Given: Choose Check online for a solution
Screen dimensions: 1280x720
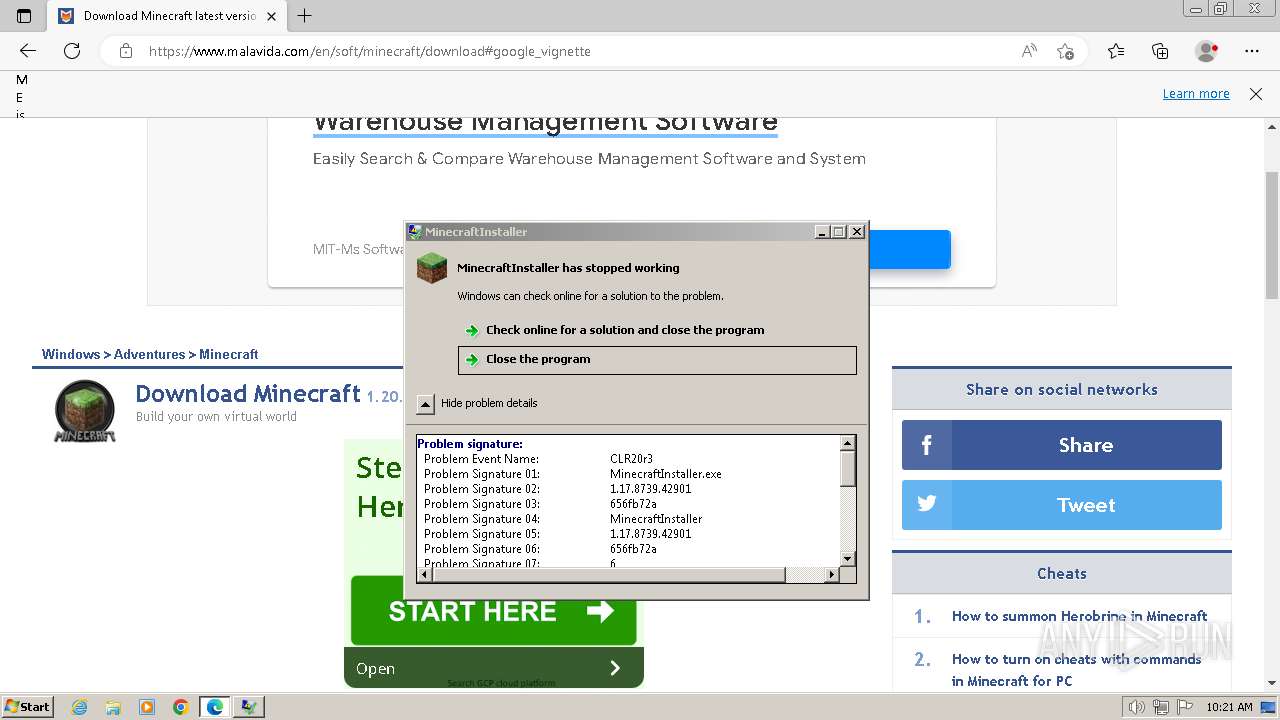Looking at the screenshot, I should tap(625, 330).
